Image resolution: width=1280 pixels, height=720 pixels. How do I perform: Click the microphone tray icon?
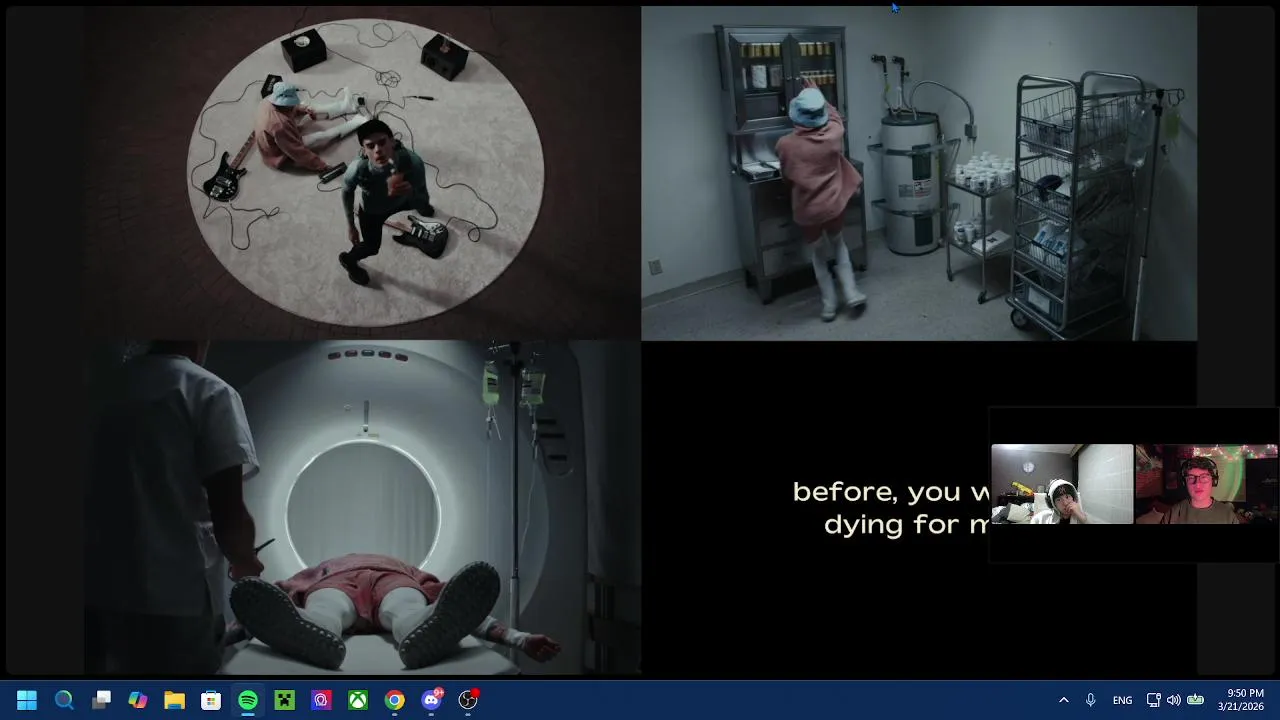point(1091,700)
